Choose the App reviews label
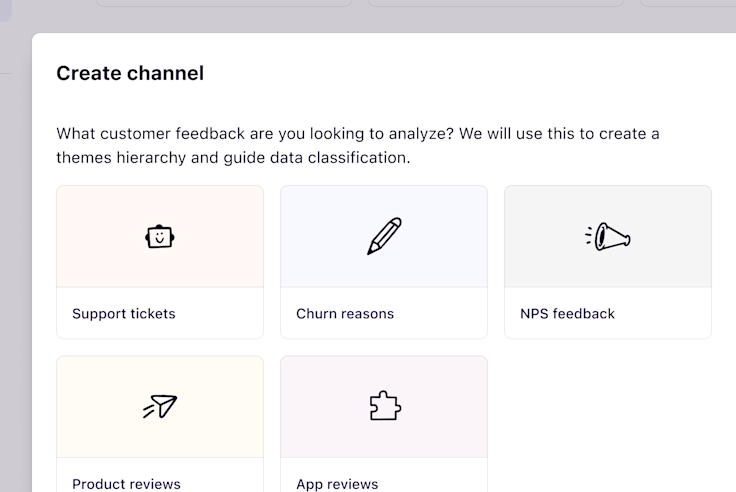 point(337,484)
